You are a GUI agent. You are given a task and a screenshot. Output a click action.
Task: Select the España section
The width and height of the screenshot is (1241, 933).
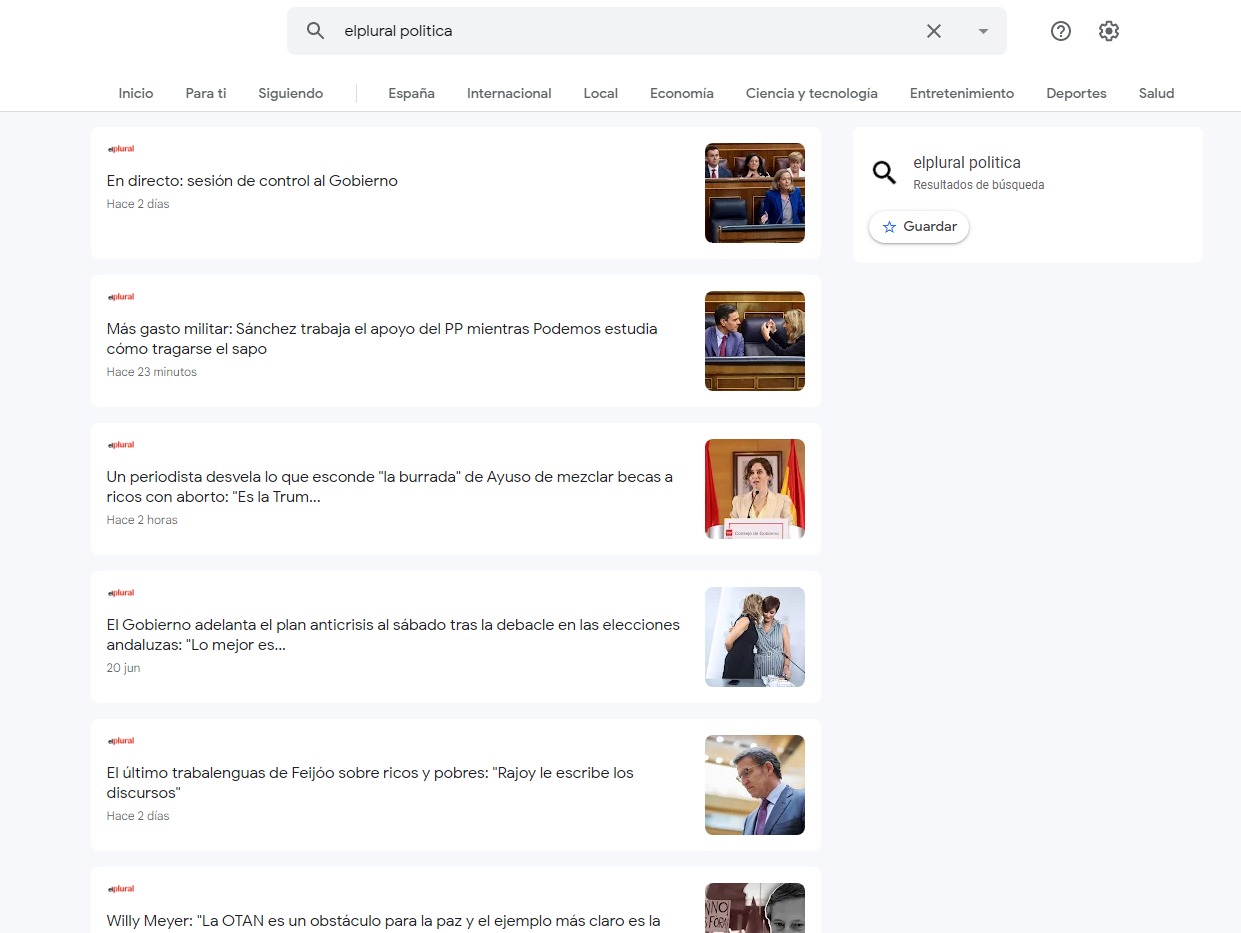(412, 93)
